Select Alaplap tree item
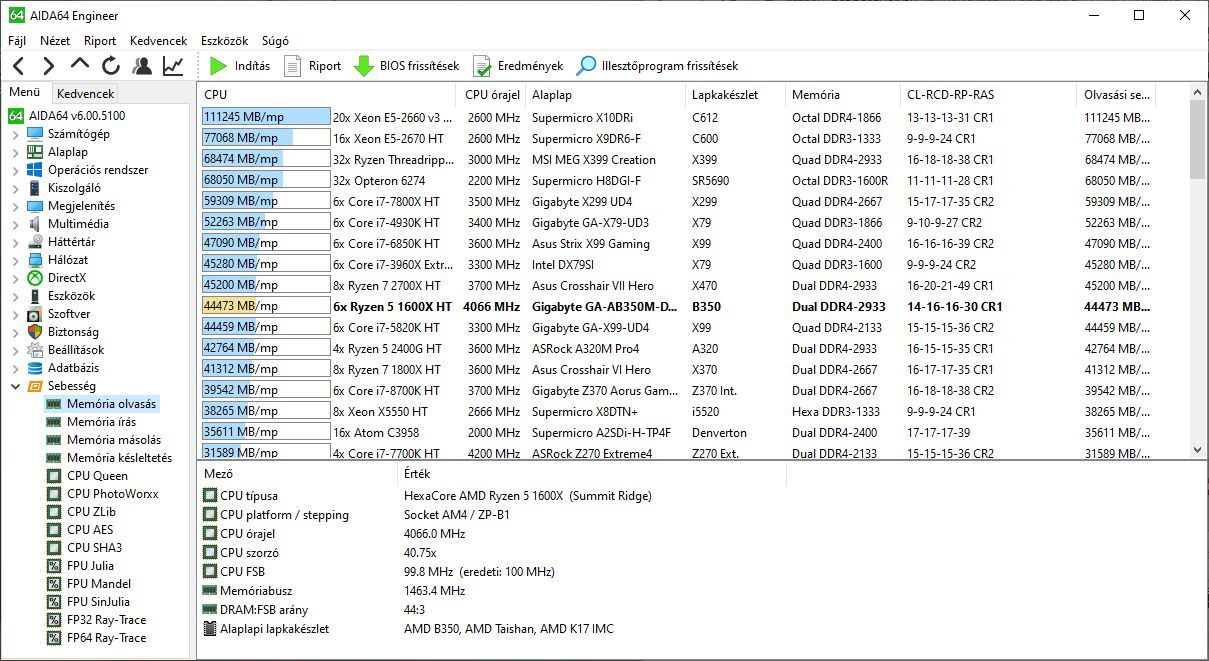This screenshot has width=1209, height=661. 67,151
